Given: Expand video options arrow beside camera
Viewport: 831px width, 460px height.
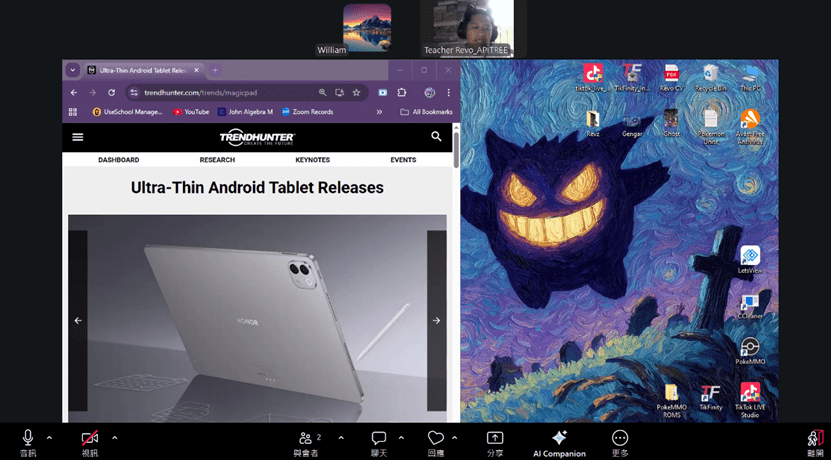Looking at the screenshot, I should (x=114, y=438).
